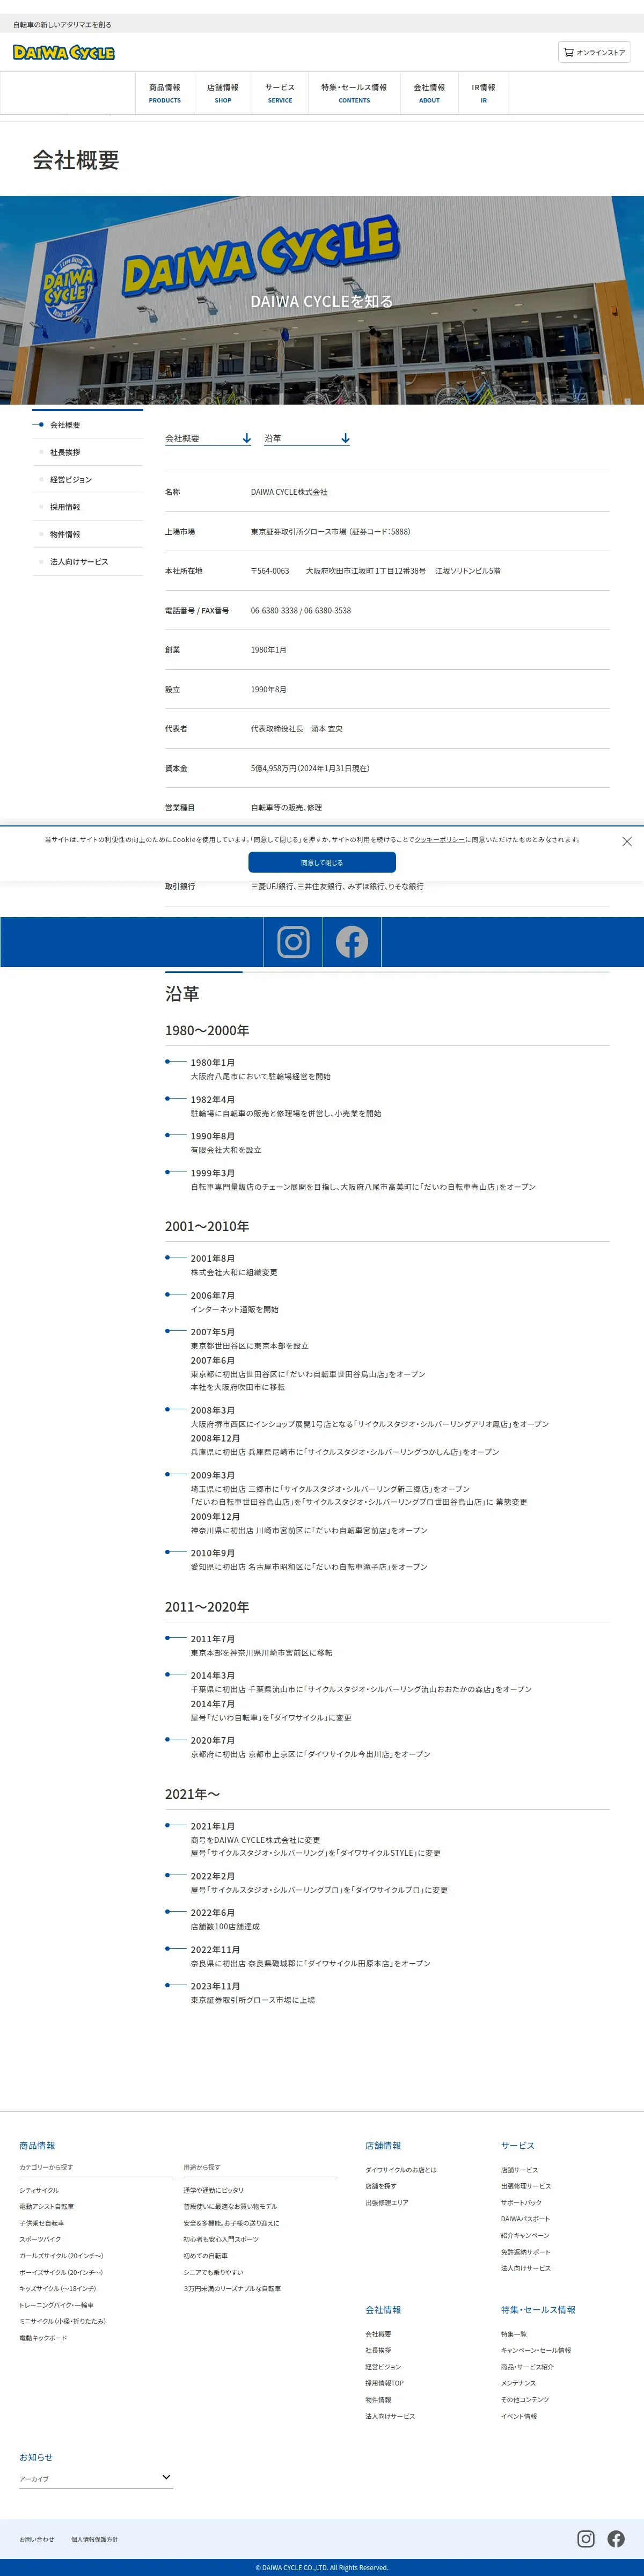The image size is (644, 2576).
Task: Open footer link お問い合わせ
Action: (x=37, y=2539)
